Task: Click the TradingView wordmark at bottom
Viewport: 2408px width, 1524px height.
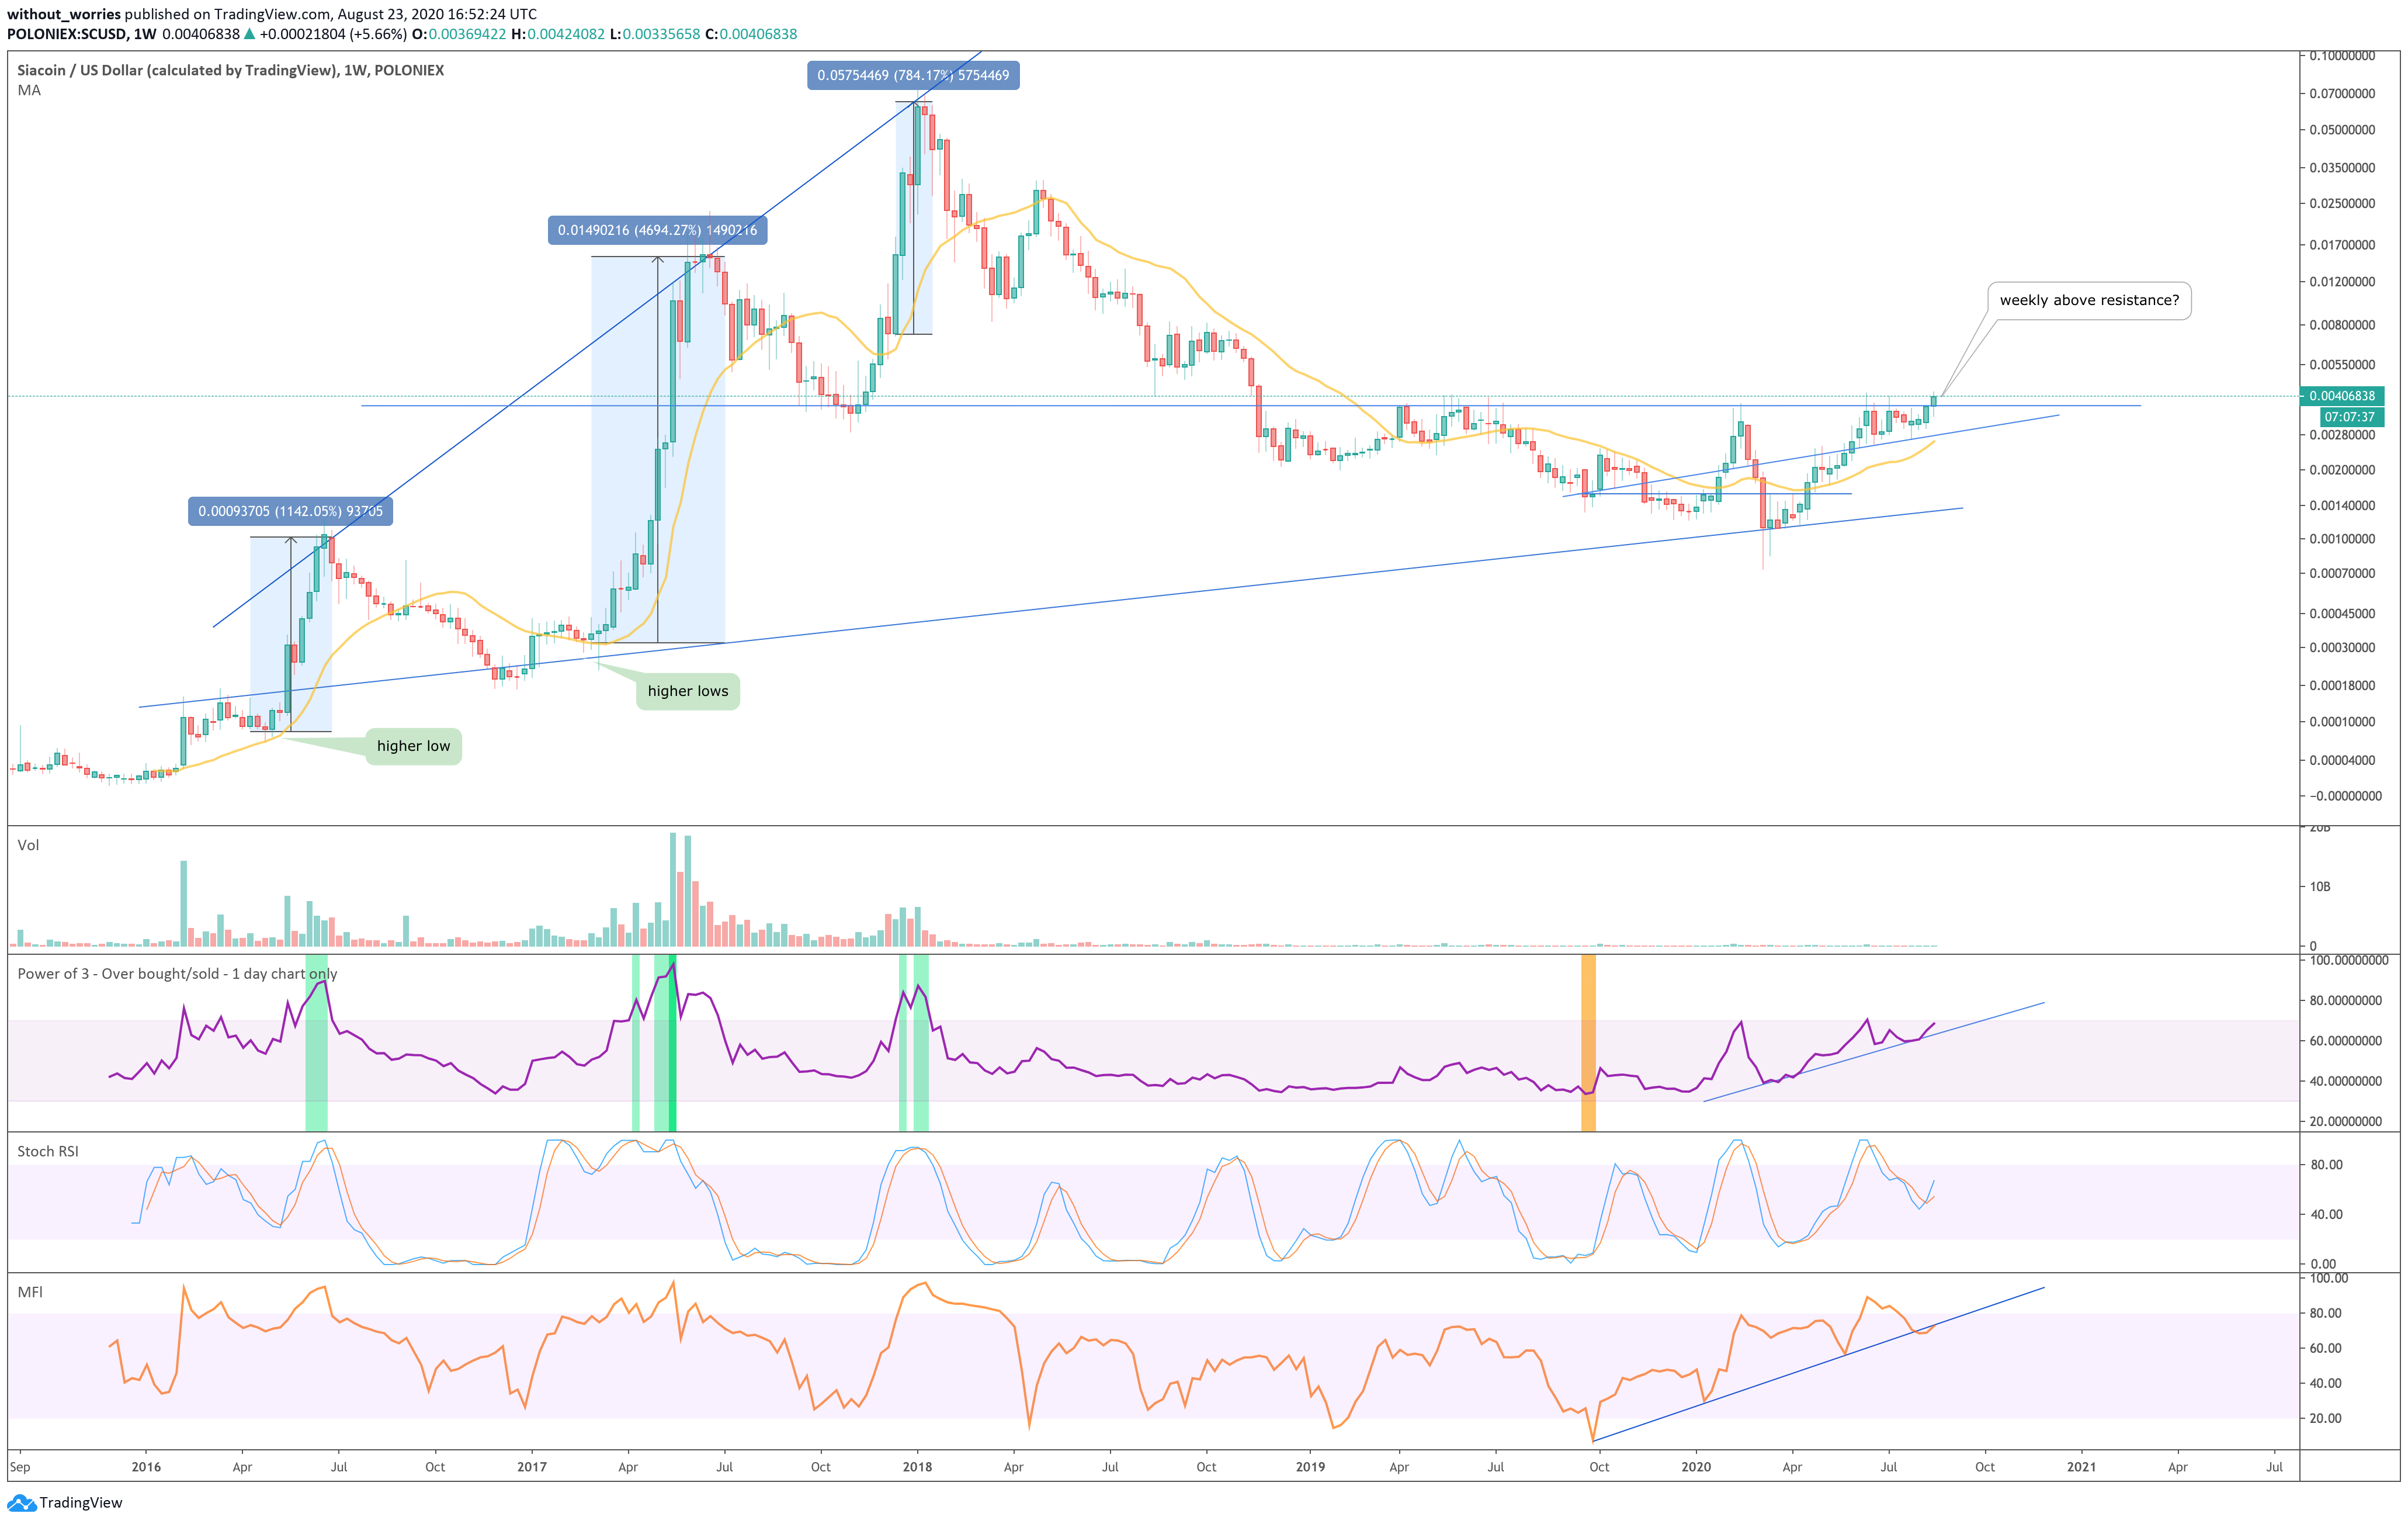Action: (81, 1502)
